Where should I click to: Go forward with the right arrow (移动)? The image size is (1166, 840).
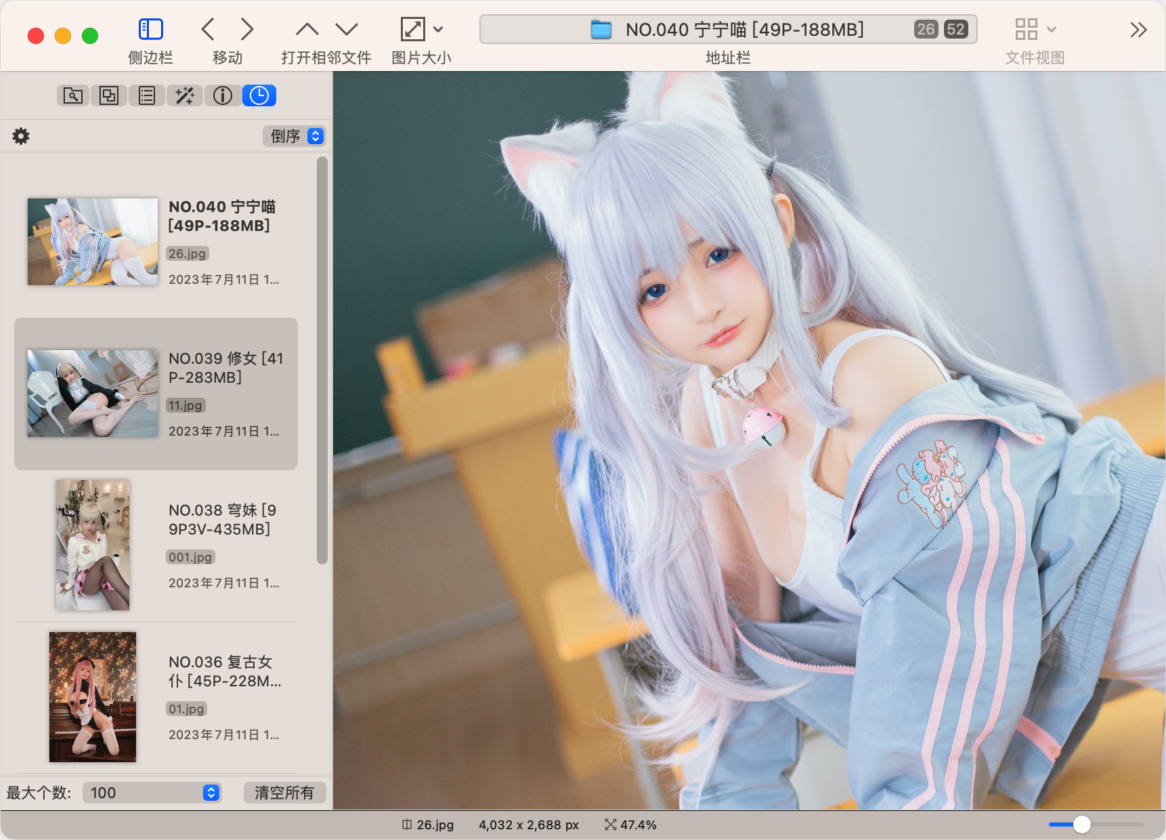tap(247, 30)
